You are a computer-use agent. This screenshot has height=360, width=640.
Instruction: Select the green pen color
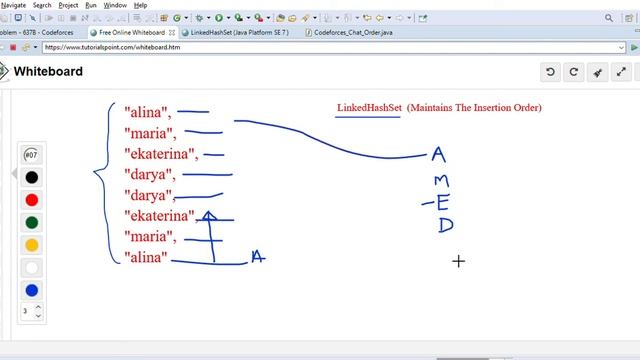[31, 222]
